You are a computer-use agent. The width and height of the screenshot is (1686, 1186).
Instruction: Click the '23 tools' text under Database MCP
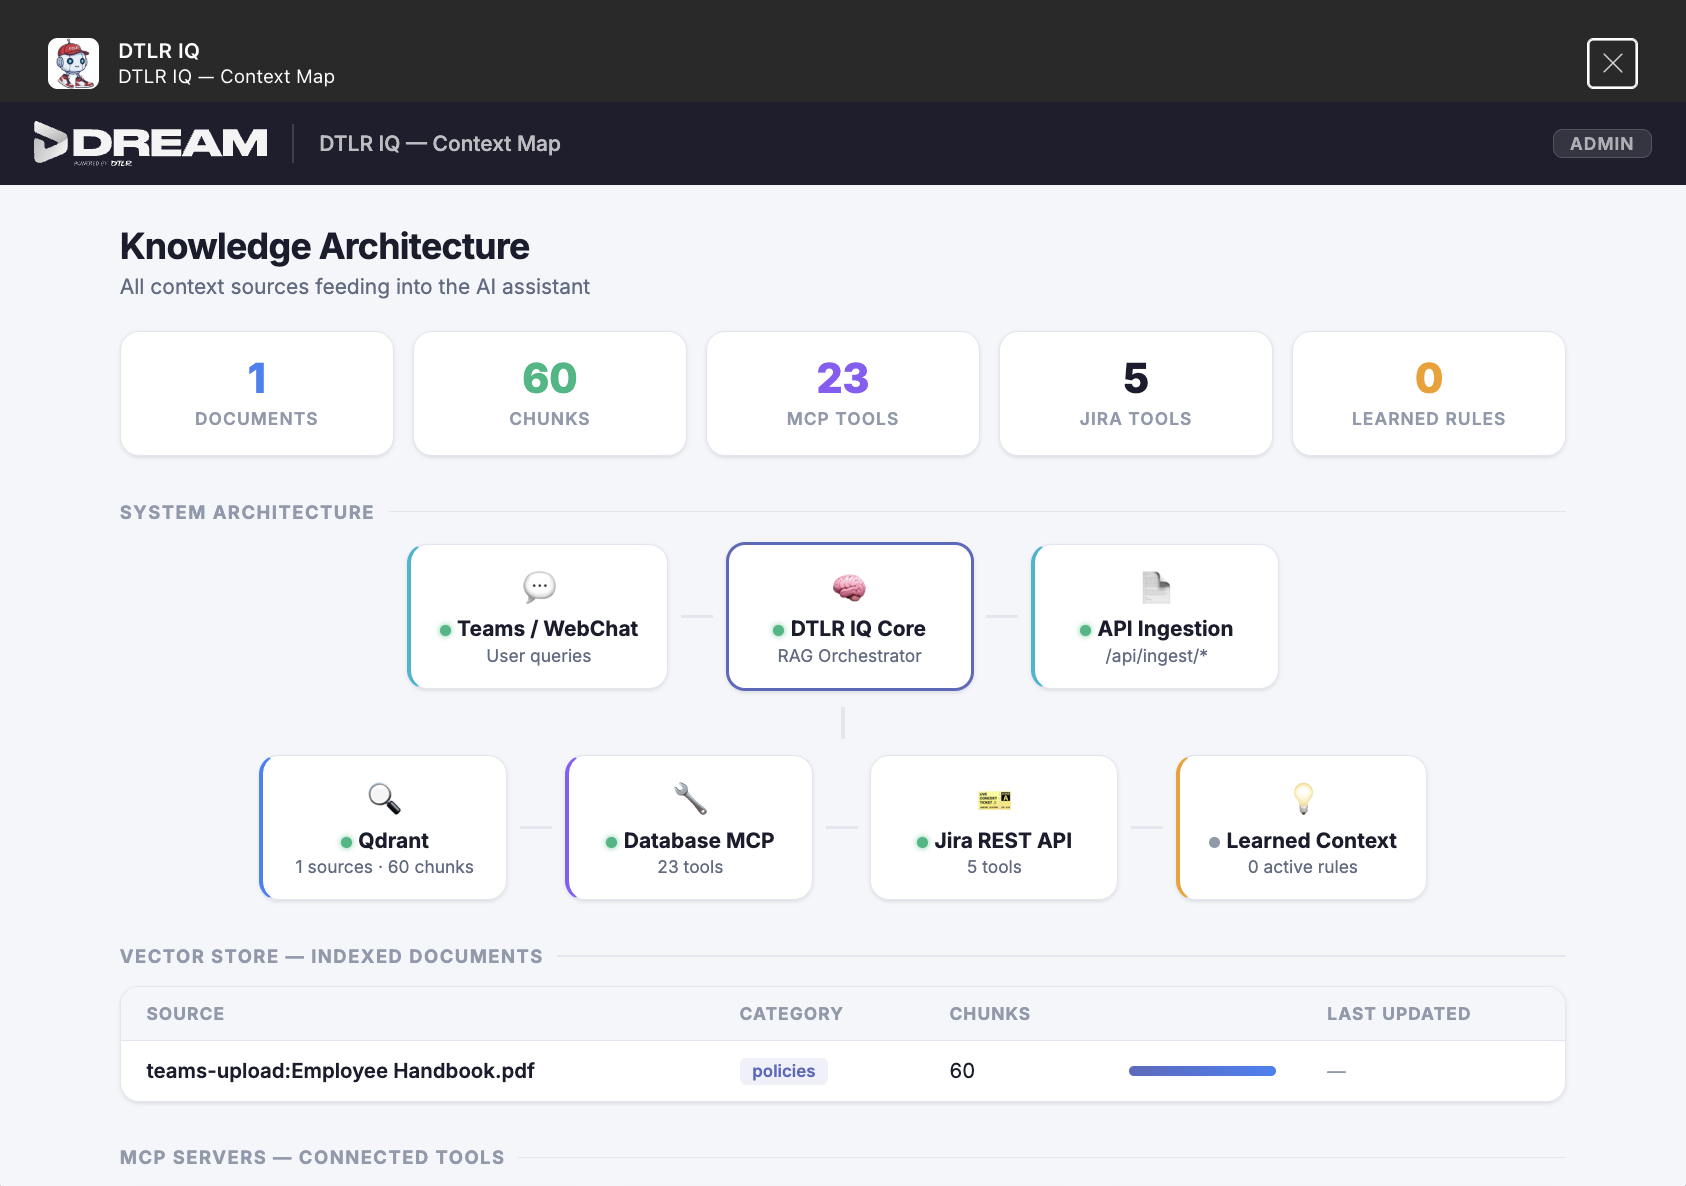[690, 867]
